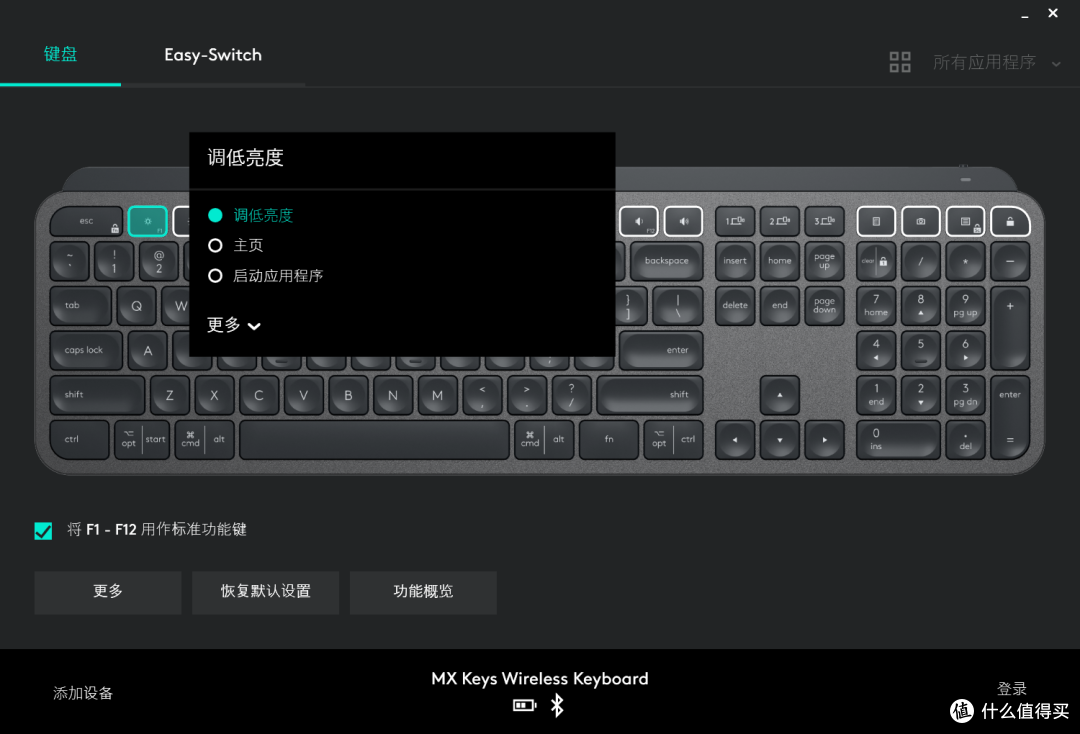Viewport: 1080px width, 734px height.
Task: Switch to the 键盘 tab
Action: [61, 54]
